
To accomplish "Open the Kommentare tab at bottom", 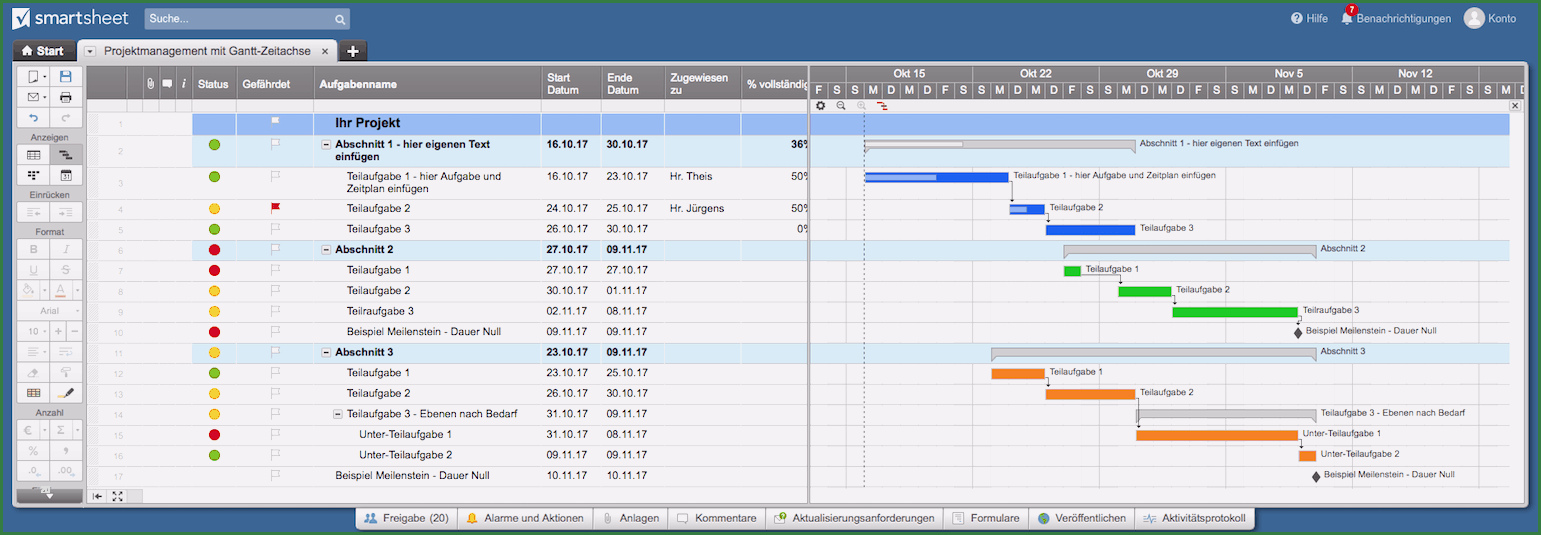I will pos(716,518).
